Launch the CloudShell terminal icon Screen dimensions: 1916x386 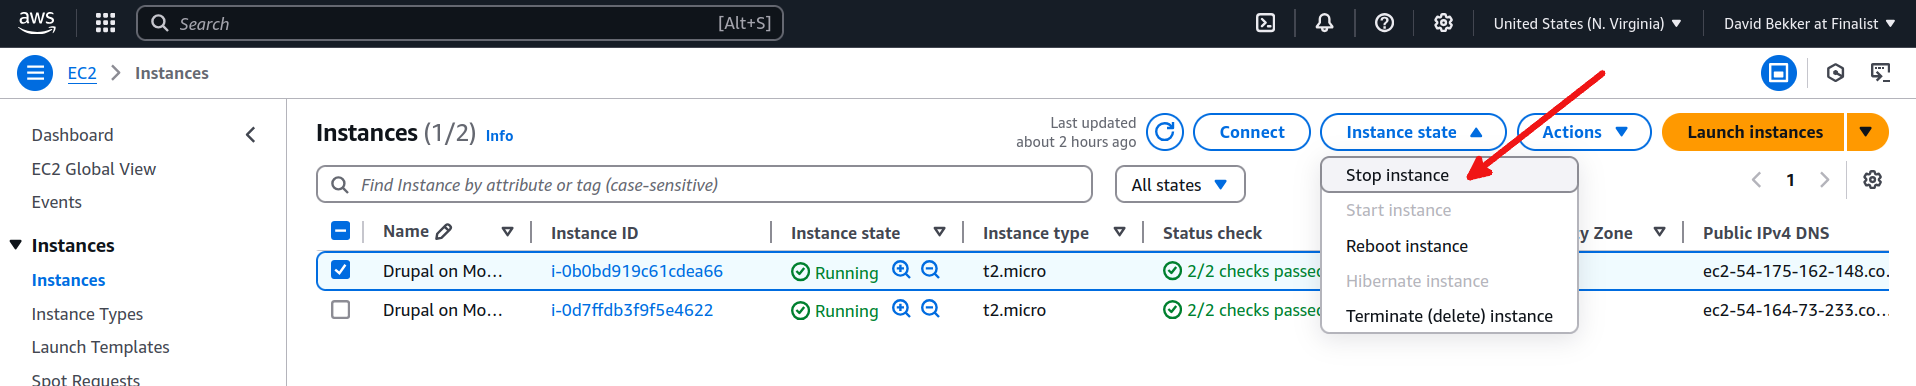[x=1265, y=23]
